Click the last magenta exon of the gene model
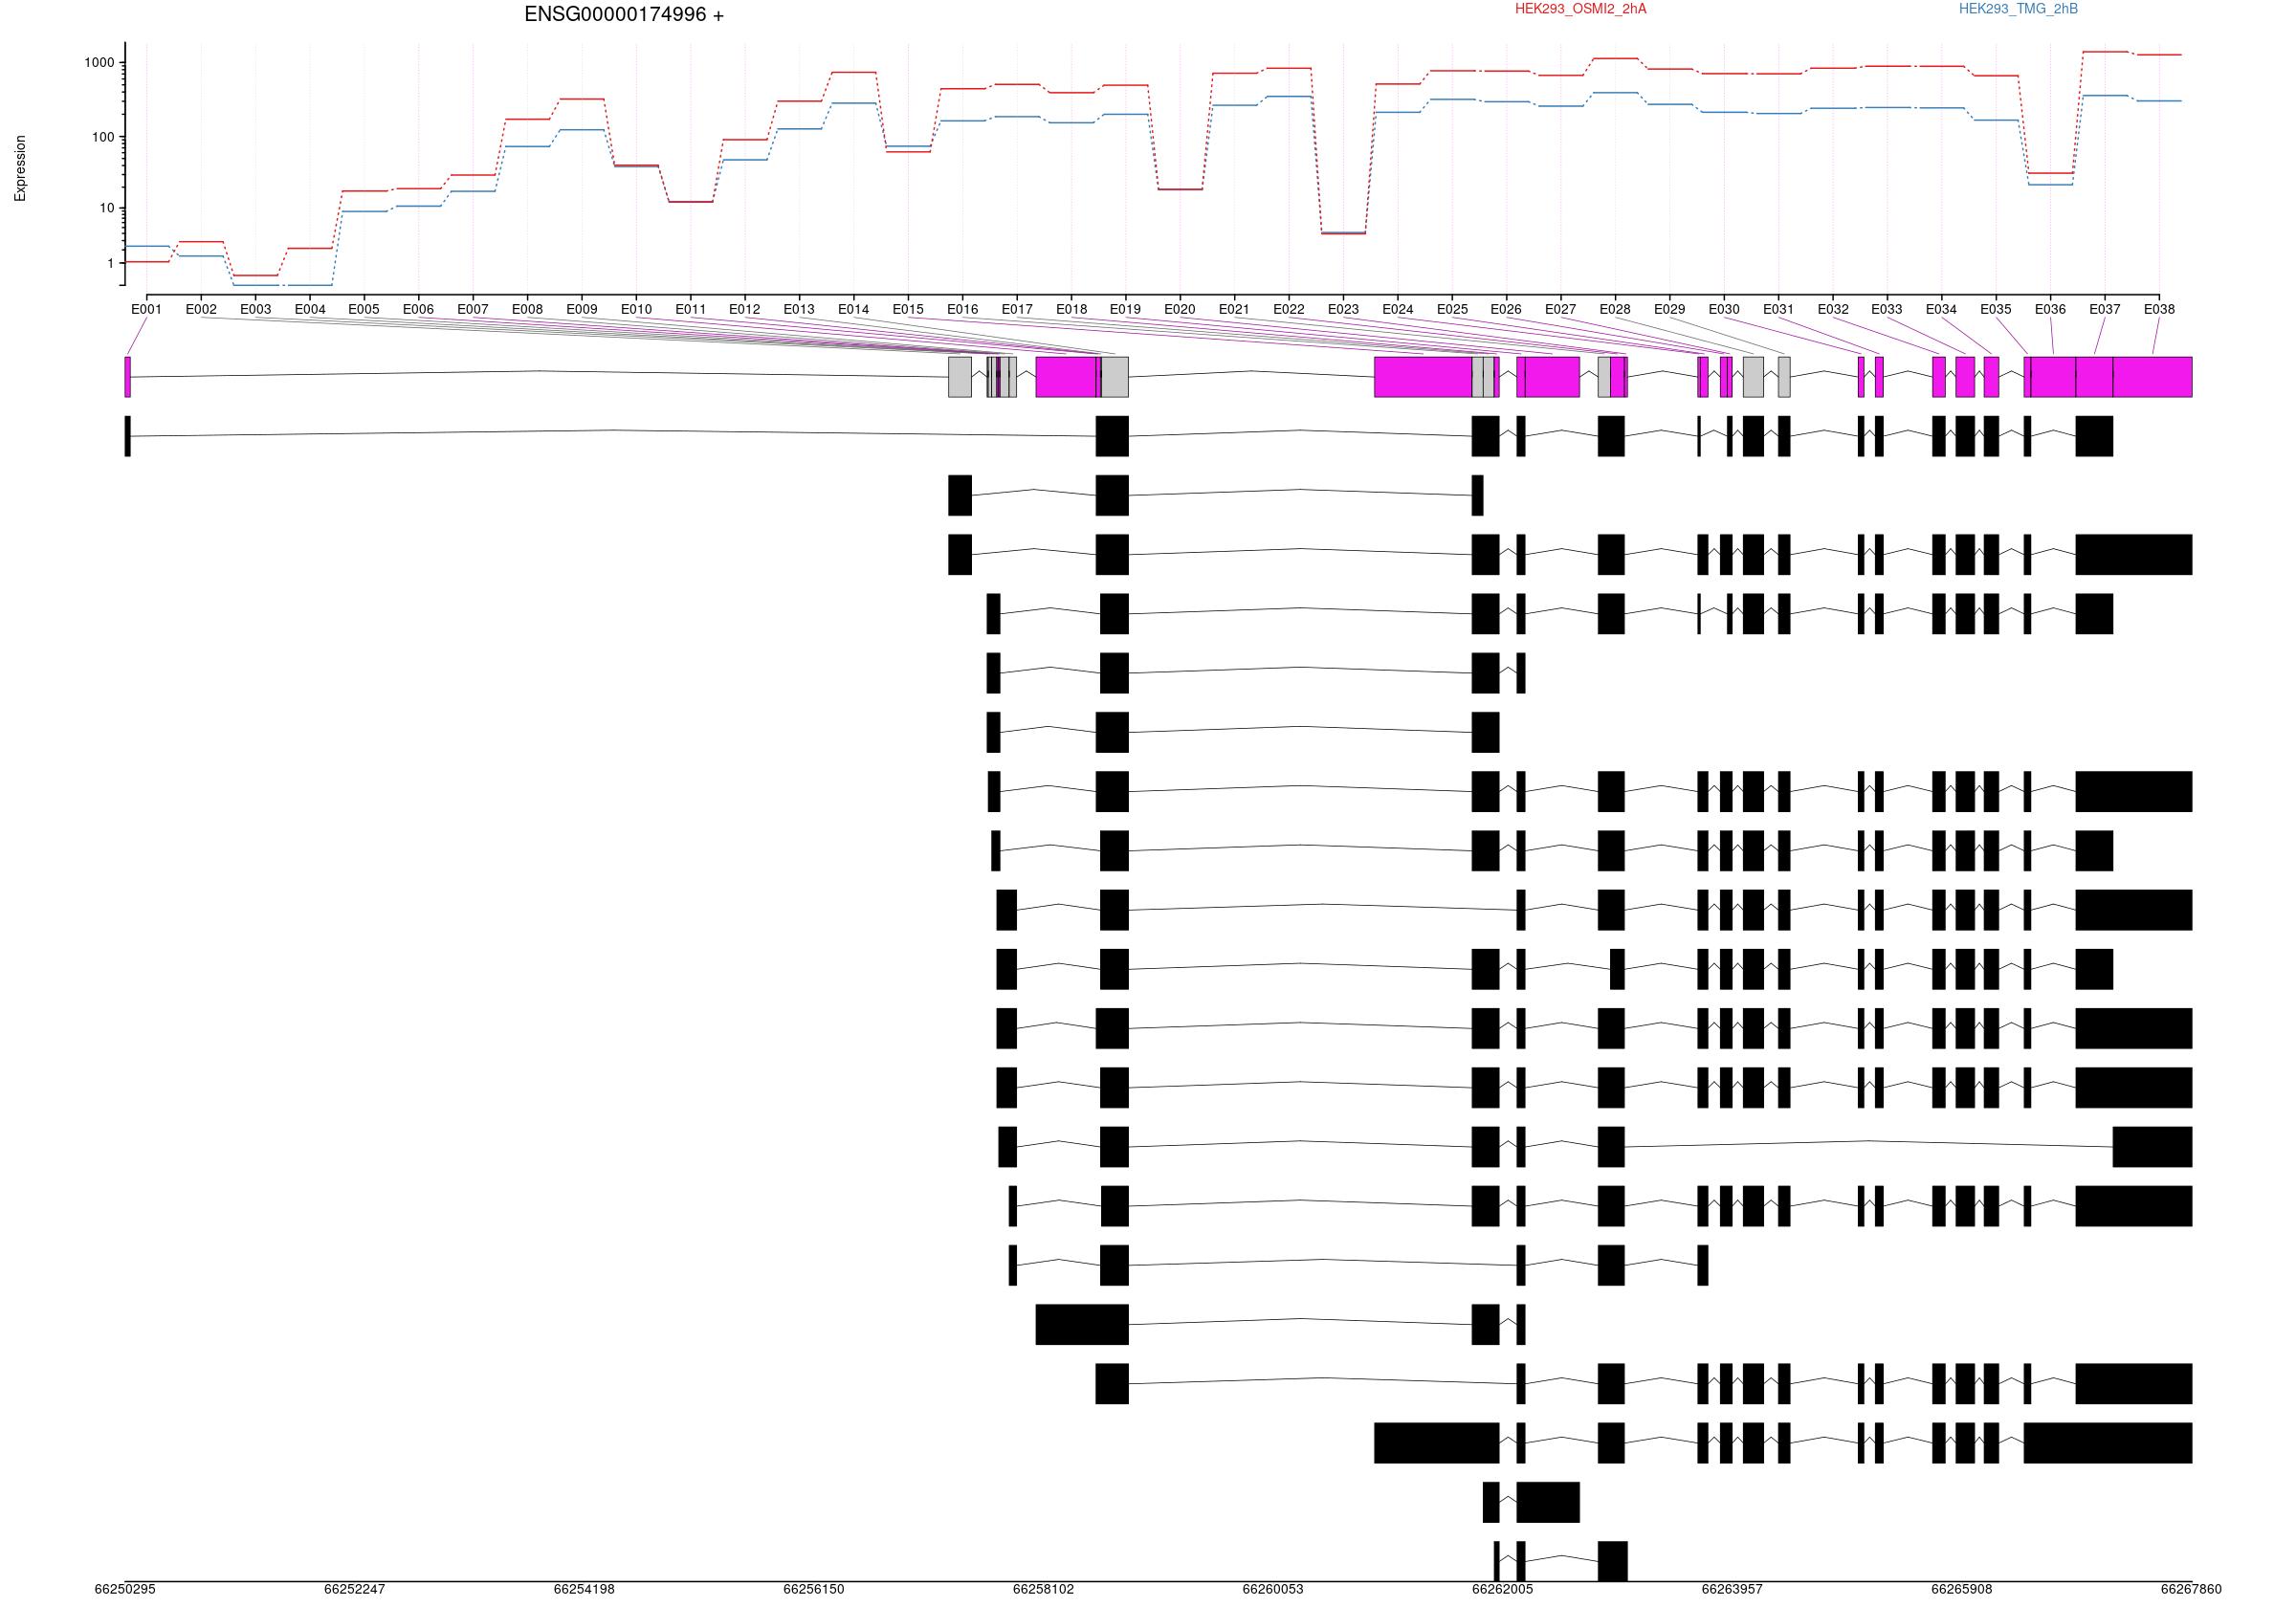2296x1607 pixels. 2152,377
